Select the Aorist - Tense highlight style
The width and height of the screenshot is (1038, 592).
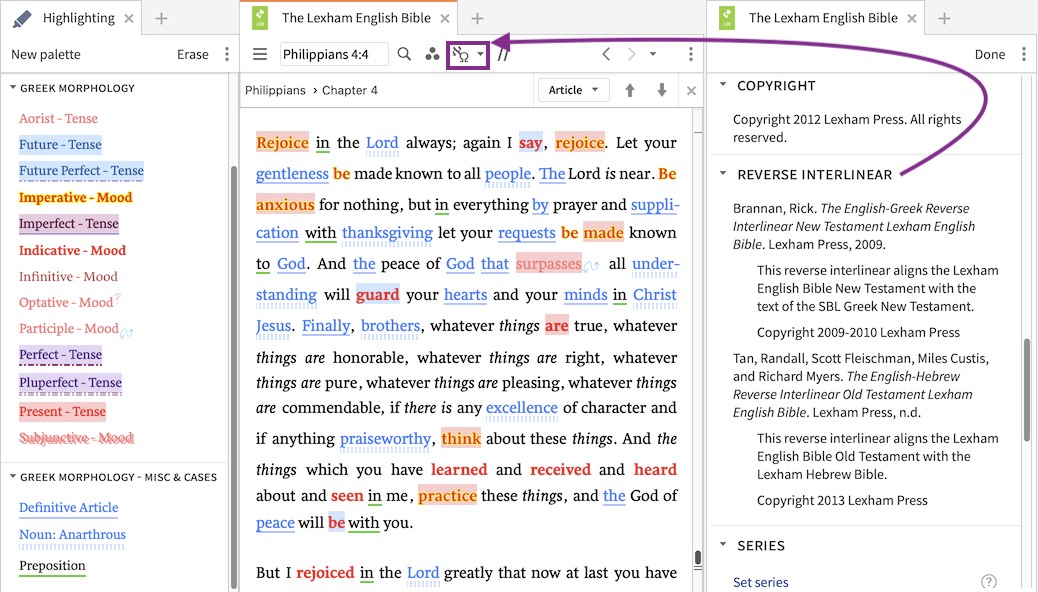58,119
